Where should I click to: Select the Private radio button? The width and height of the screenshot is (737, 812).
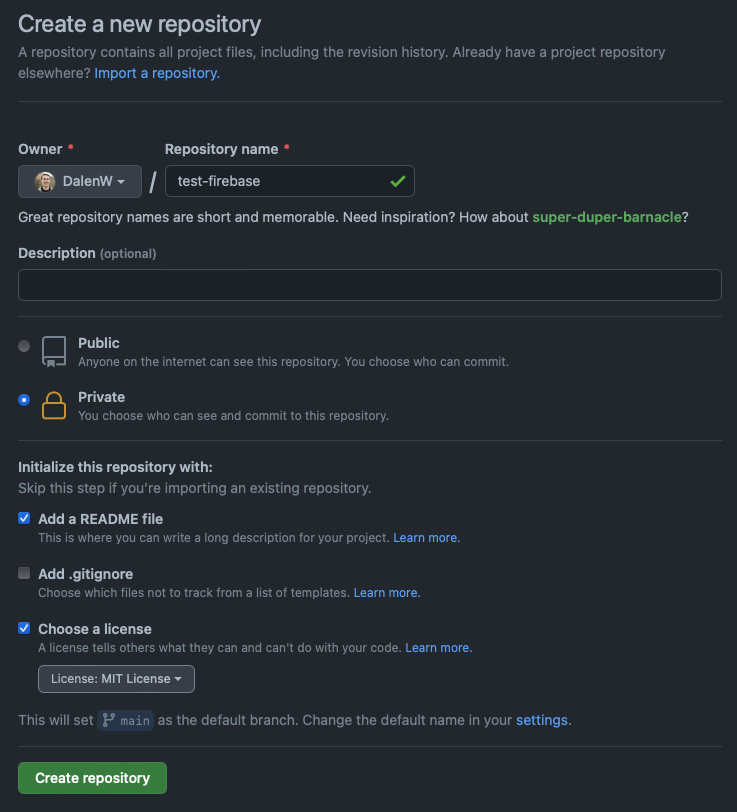point(24,400)
